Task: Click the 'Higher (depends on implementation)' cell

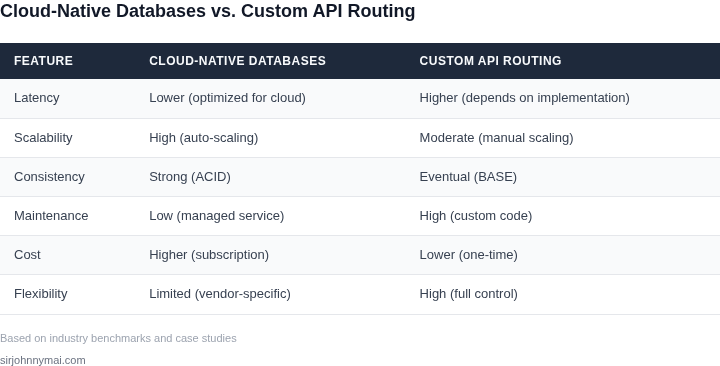Action: (524, 98)
